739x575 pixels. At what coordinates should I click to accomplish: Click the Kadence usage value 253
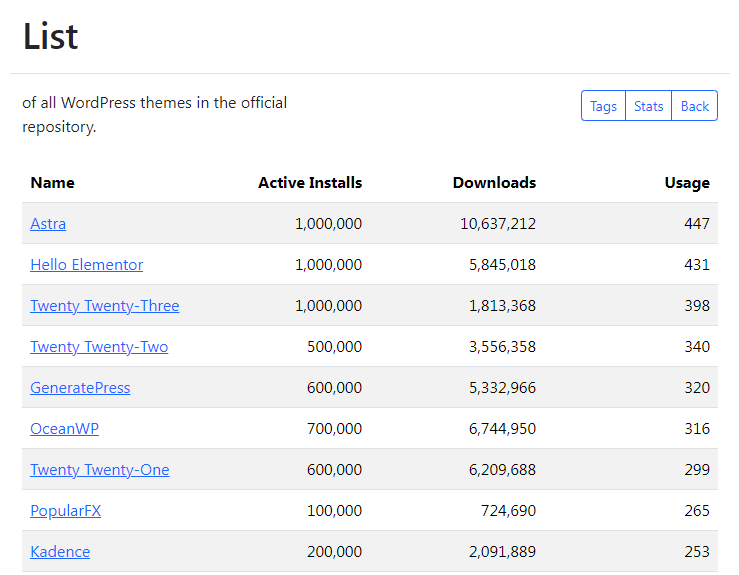point(697,552)
